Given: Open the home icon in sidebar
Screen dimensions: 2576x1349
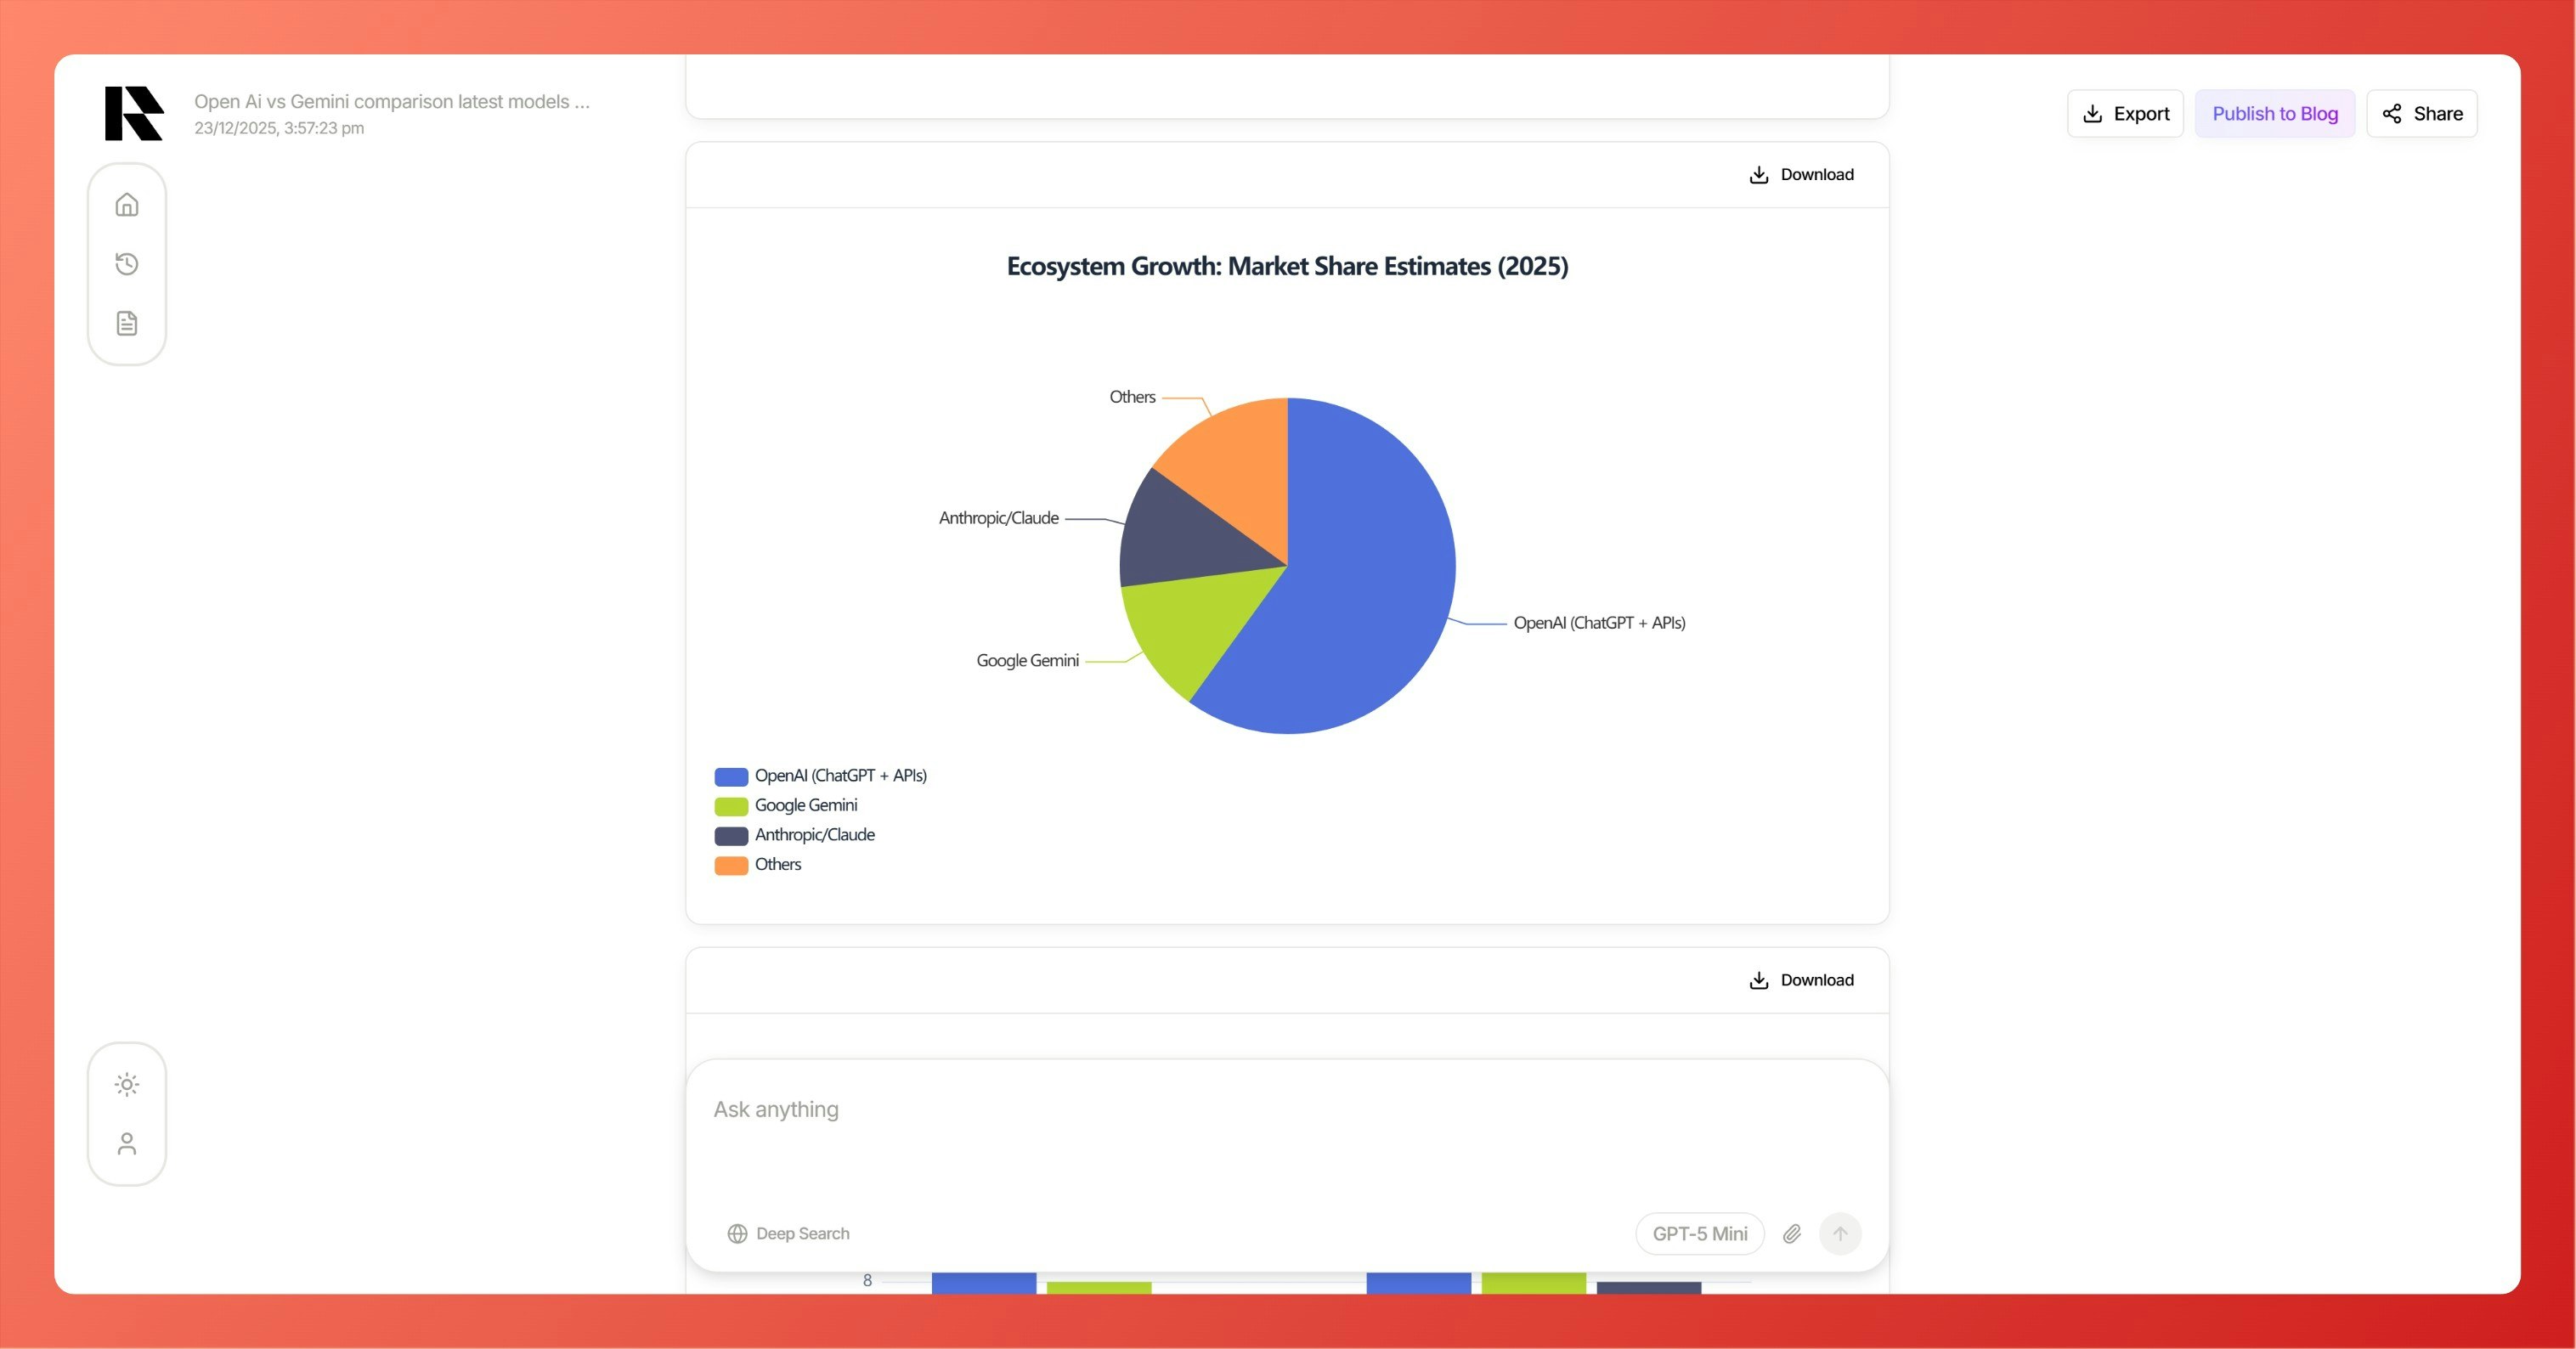Looking at the screenshot, I should pos(127,205).
